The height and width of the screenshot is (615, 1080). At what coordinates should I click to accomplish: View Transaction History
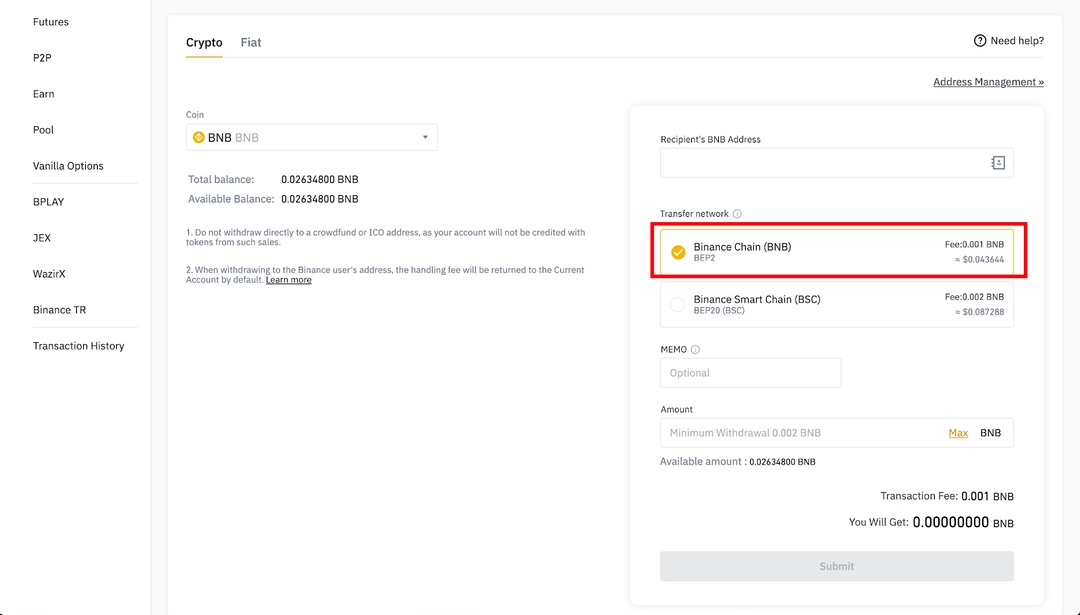click(x=79, y=346)
